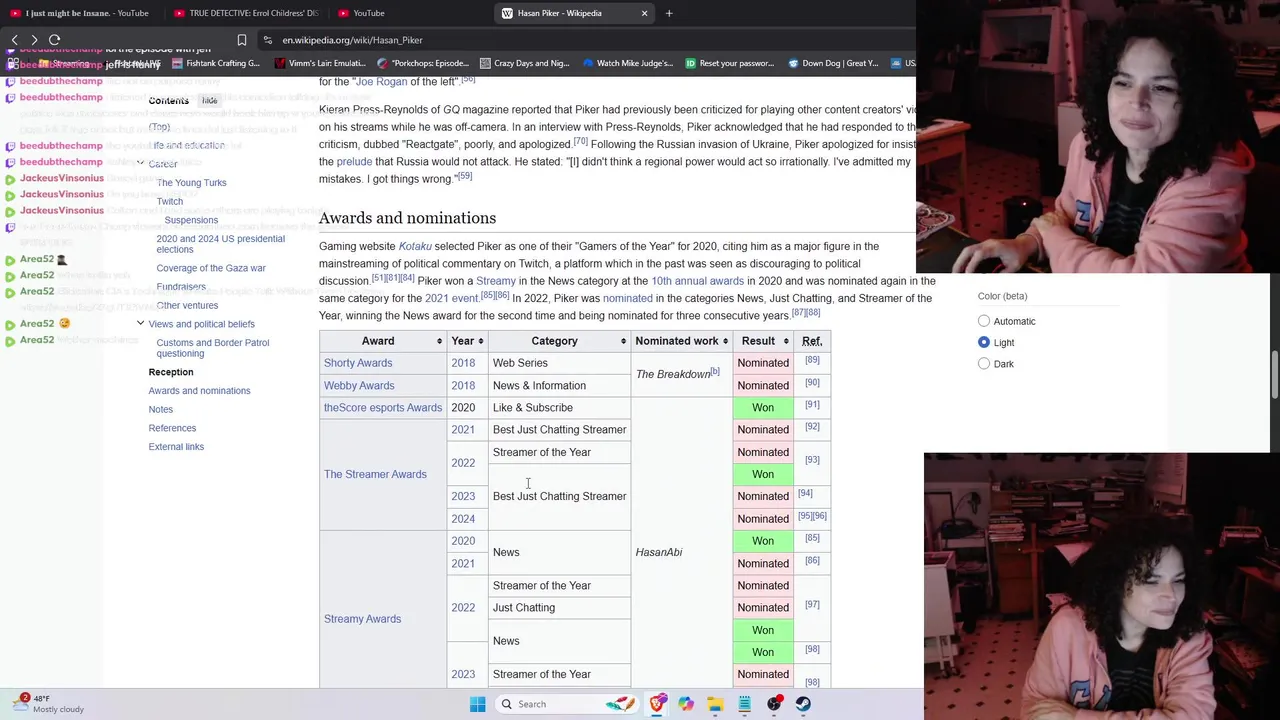Image resolution: width=1280 pixels, height=720 pixels.
Task: Open Windows Start menu
Action: pos(477,704)
